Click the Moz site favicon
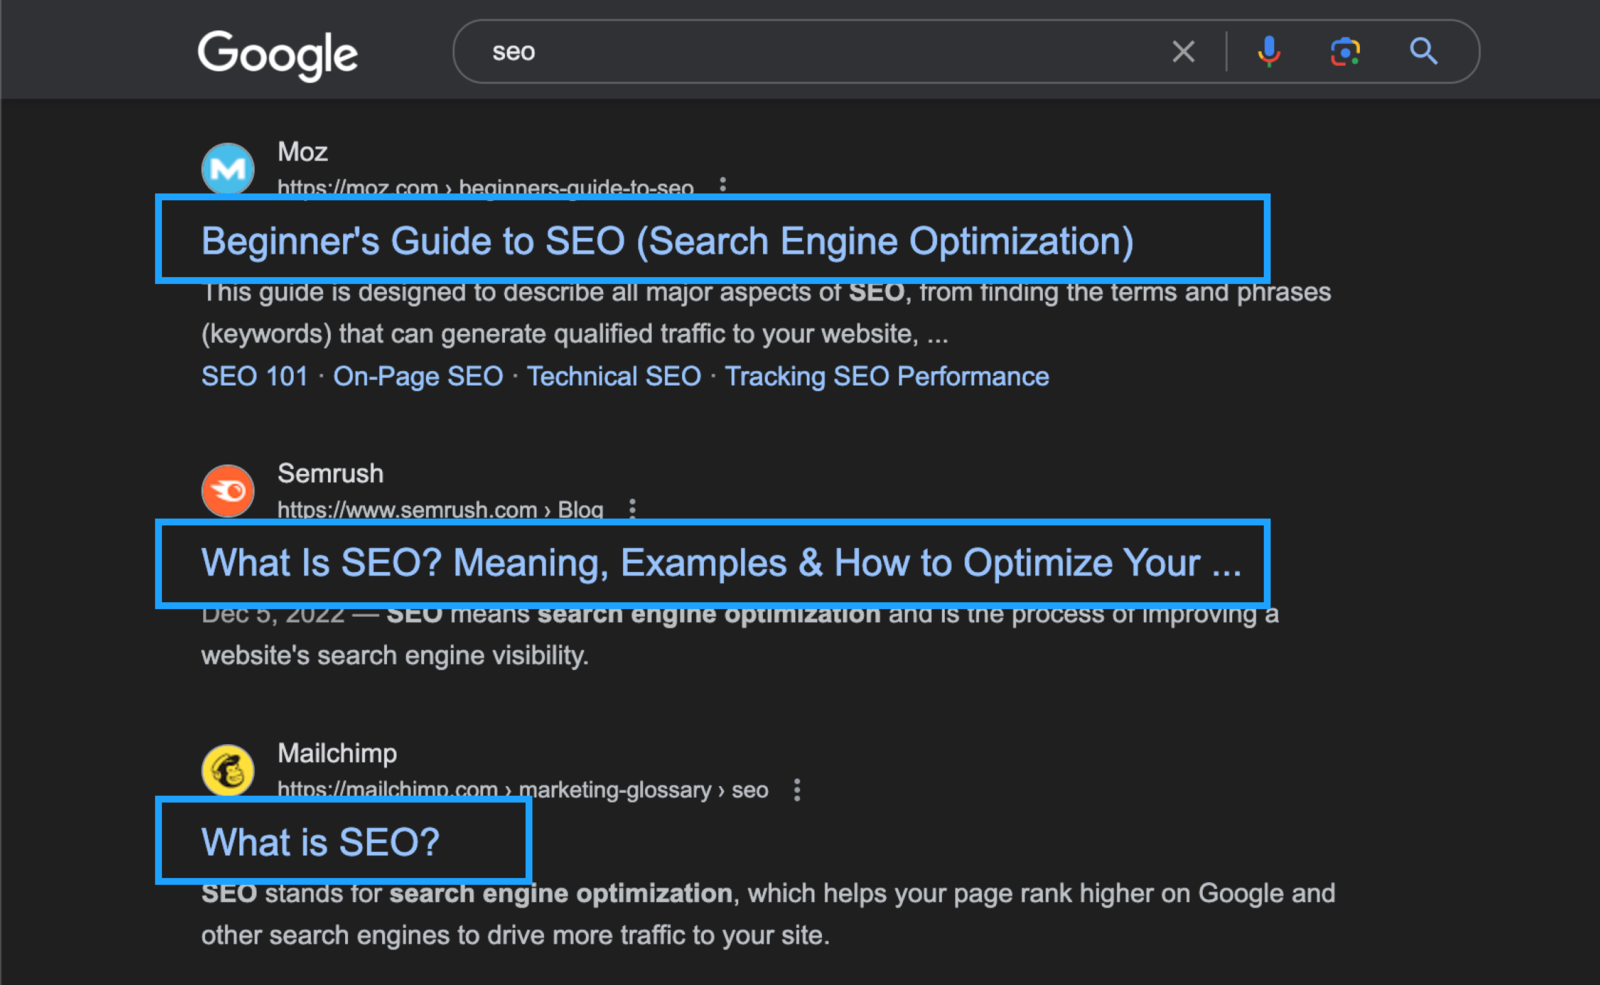Screen dimensions: 1600x985 (227, 168)
